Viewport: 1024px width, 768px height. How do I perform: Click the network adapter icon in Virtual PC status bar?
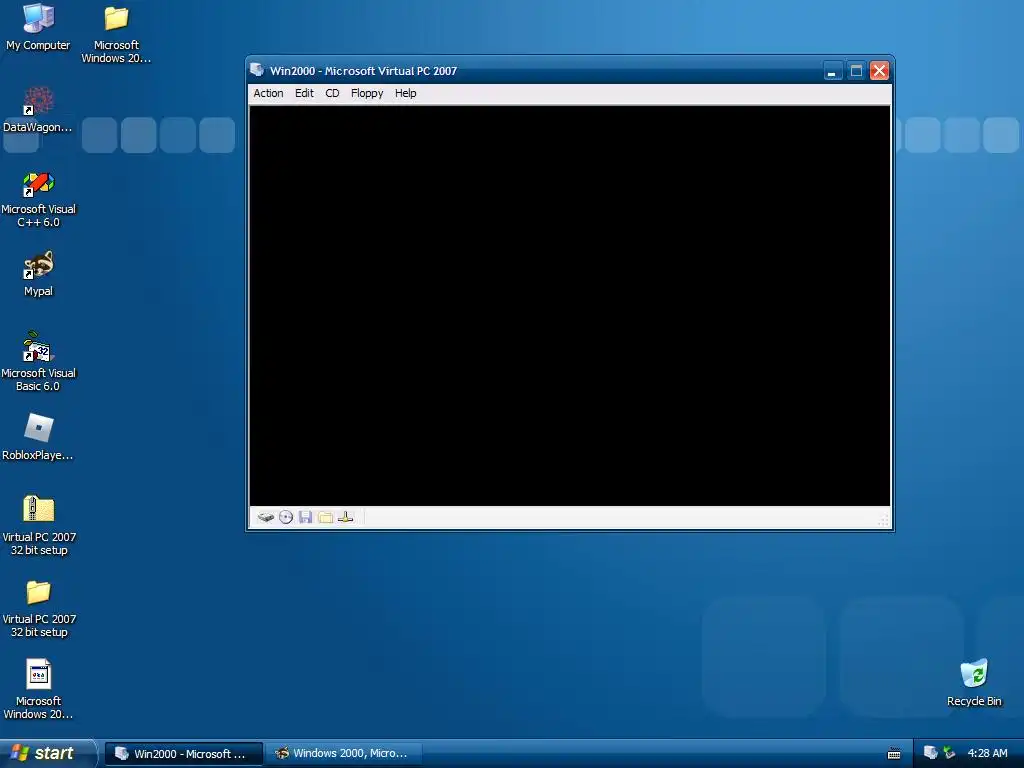[345, 517]
